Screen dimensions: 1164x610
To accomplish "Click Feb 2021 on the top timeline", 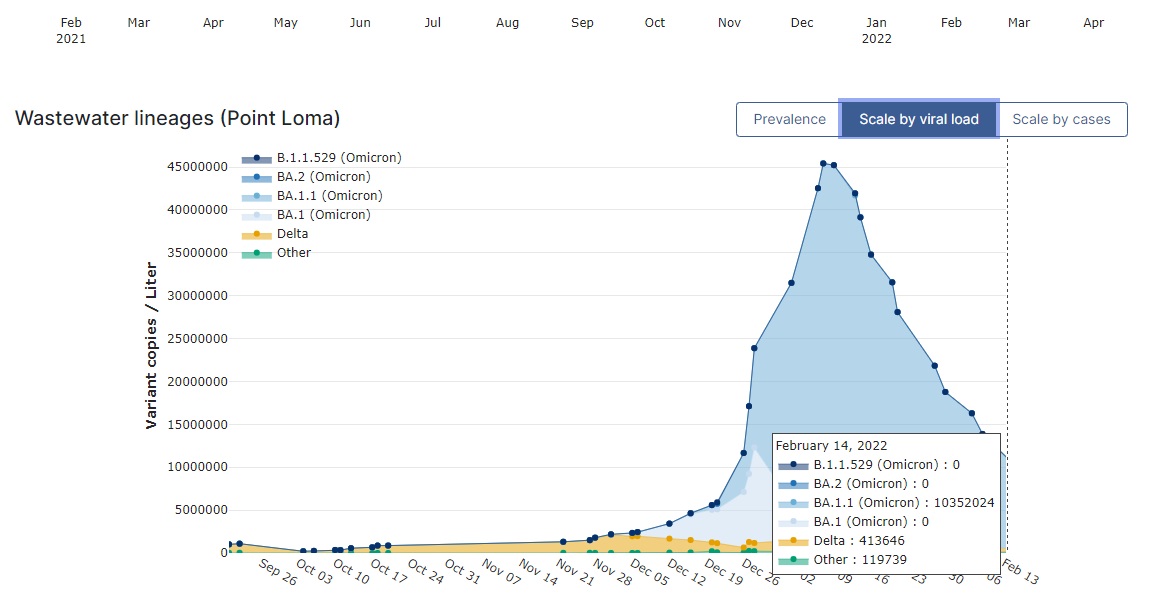I will 71,30.
